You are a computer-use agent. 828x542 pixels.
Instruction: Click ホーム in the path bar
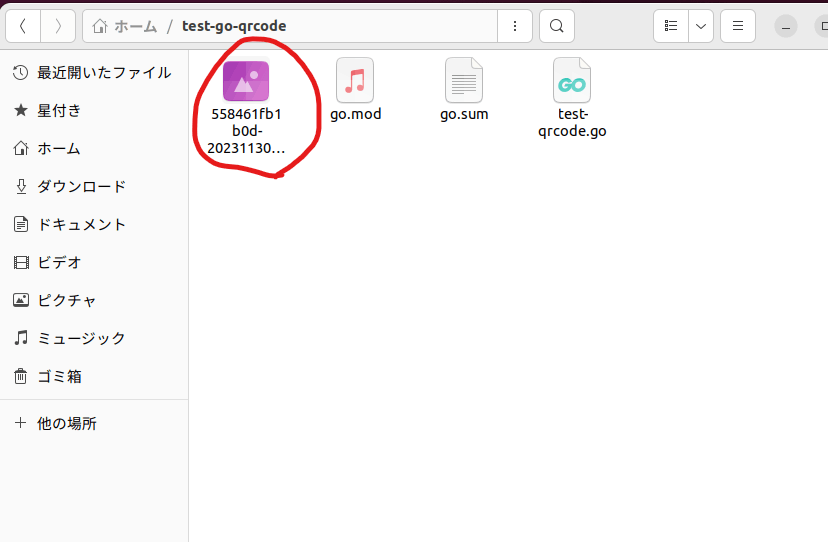tap(136, 26)
